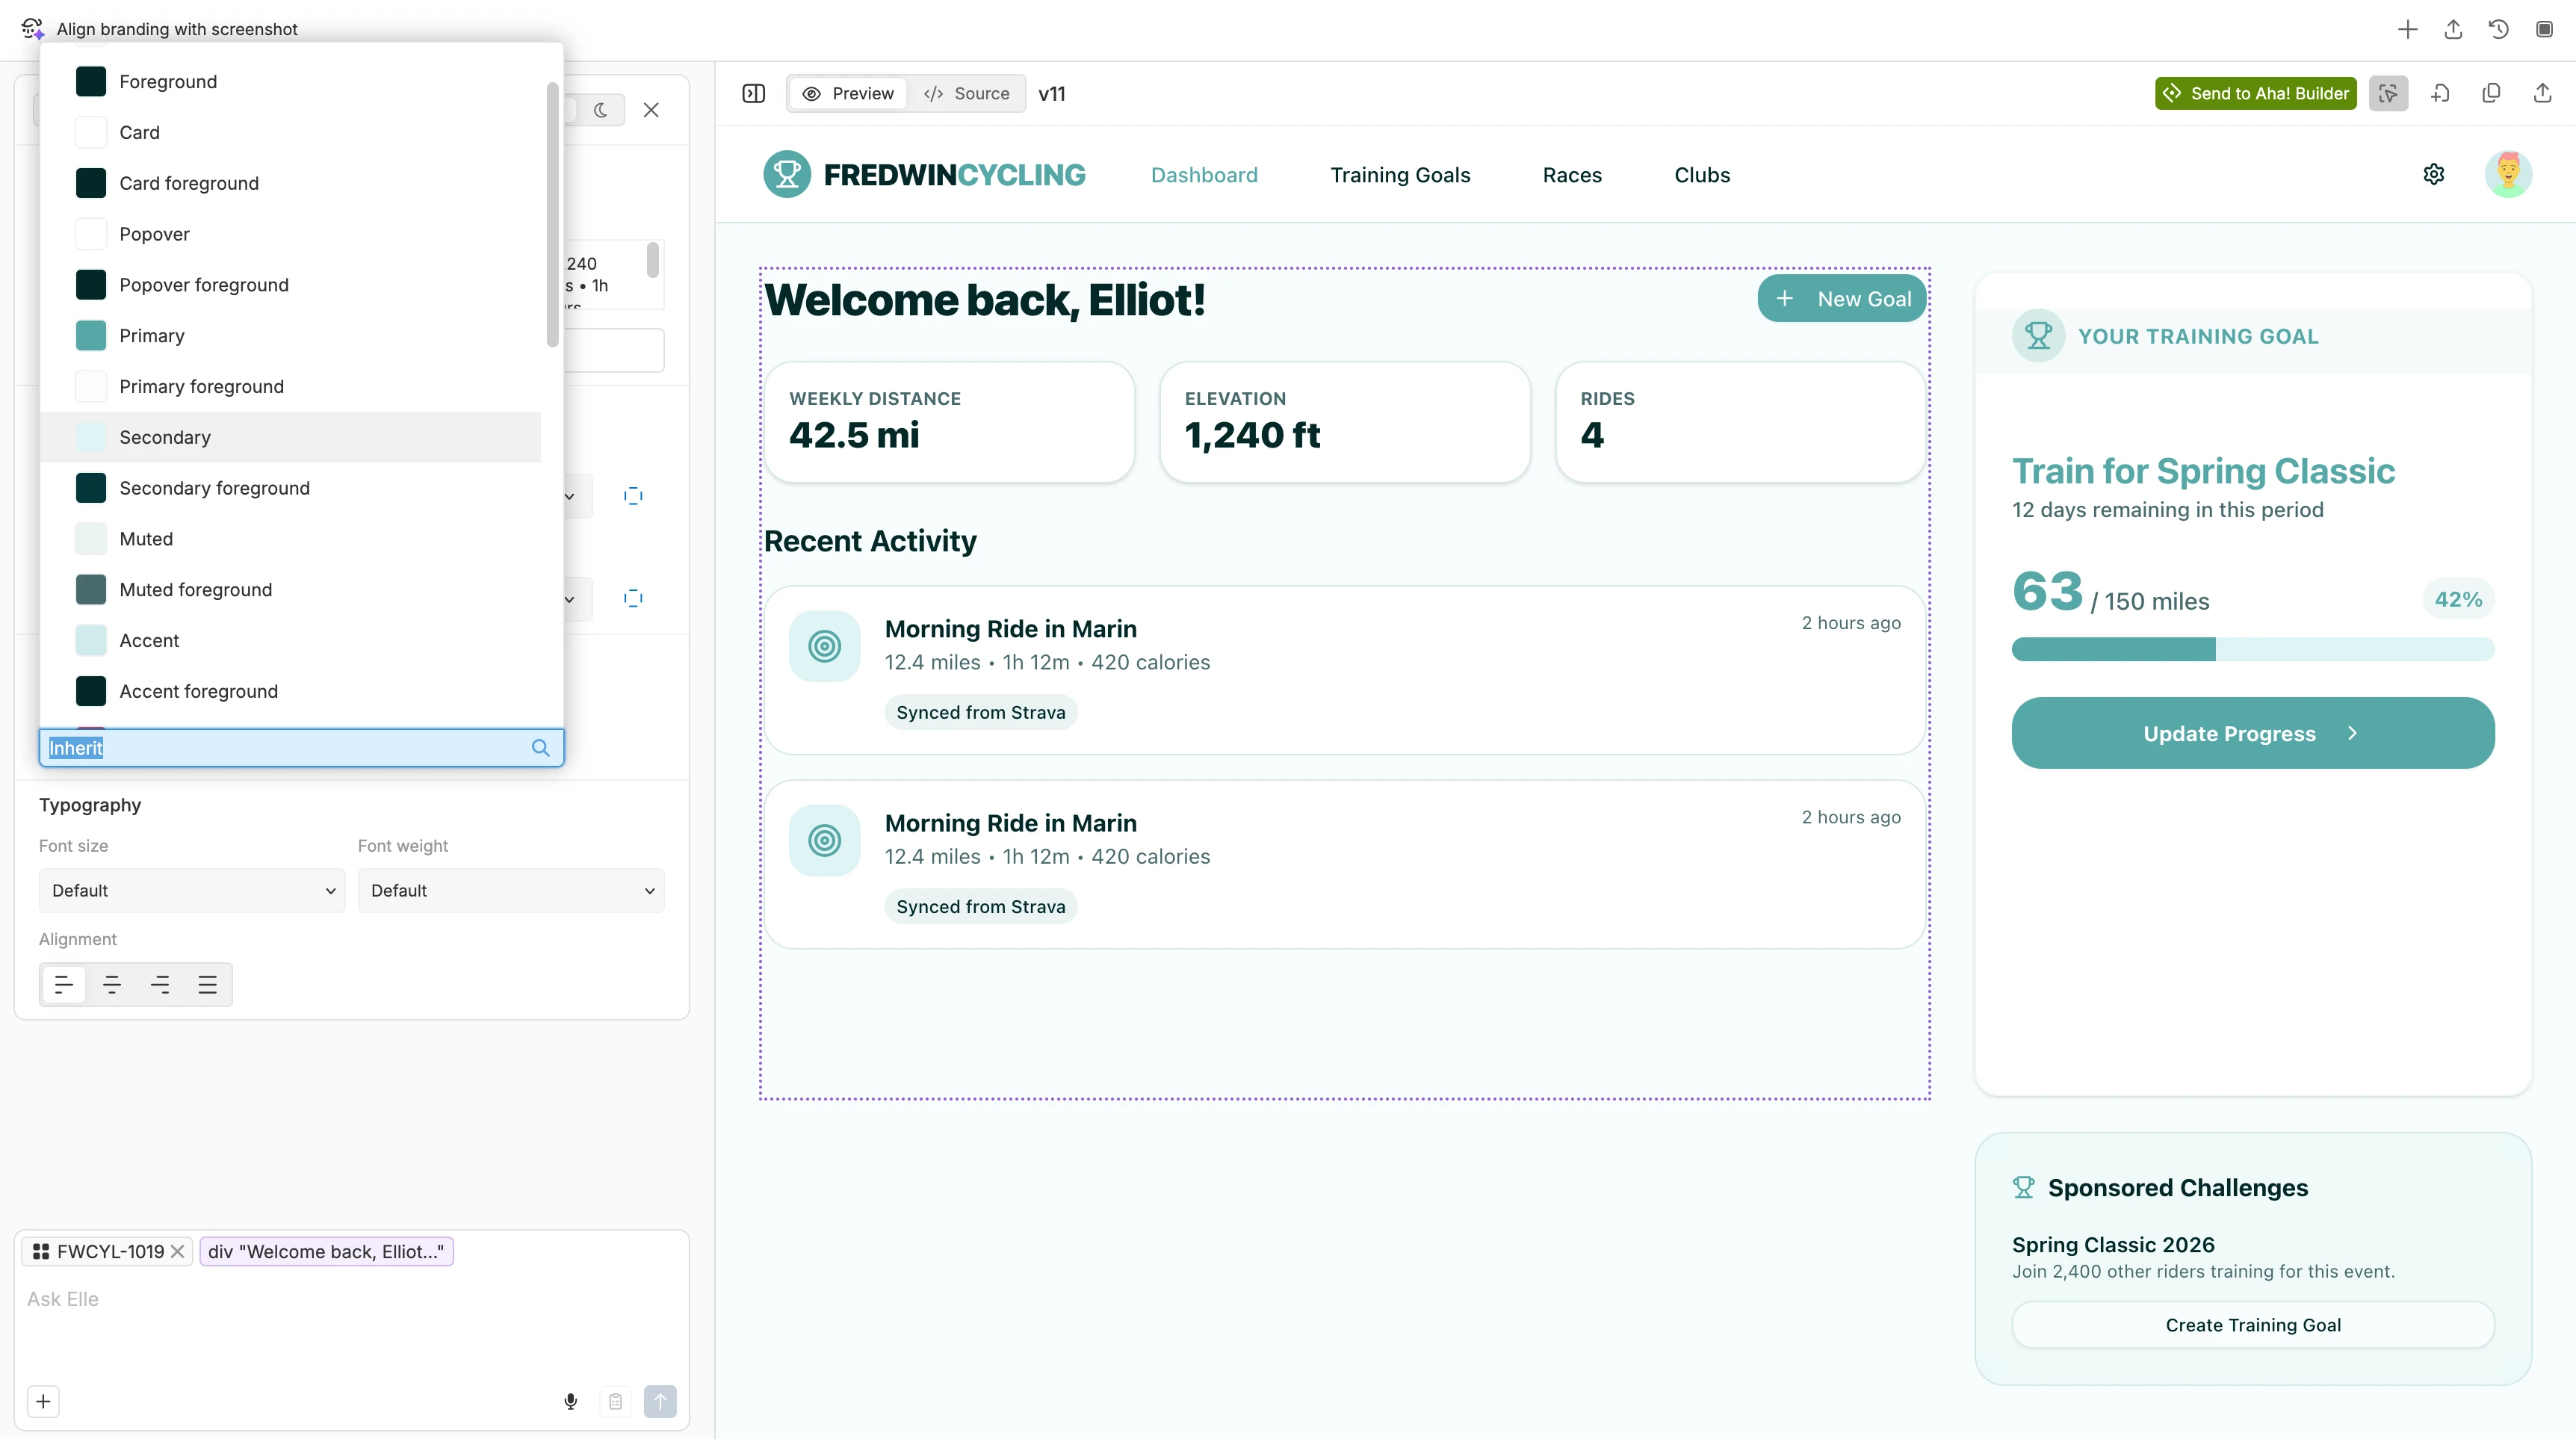Viewport: 2576px width, 1439px height.
Task: Open the Font weight dropdown
Action: (511, 891)
